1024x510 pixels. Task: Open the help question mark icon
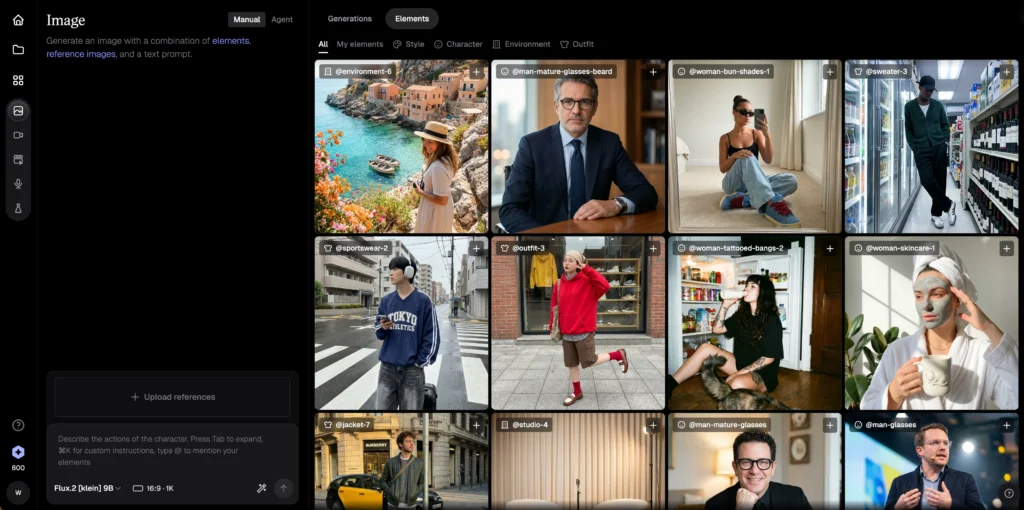[18, 425]
